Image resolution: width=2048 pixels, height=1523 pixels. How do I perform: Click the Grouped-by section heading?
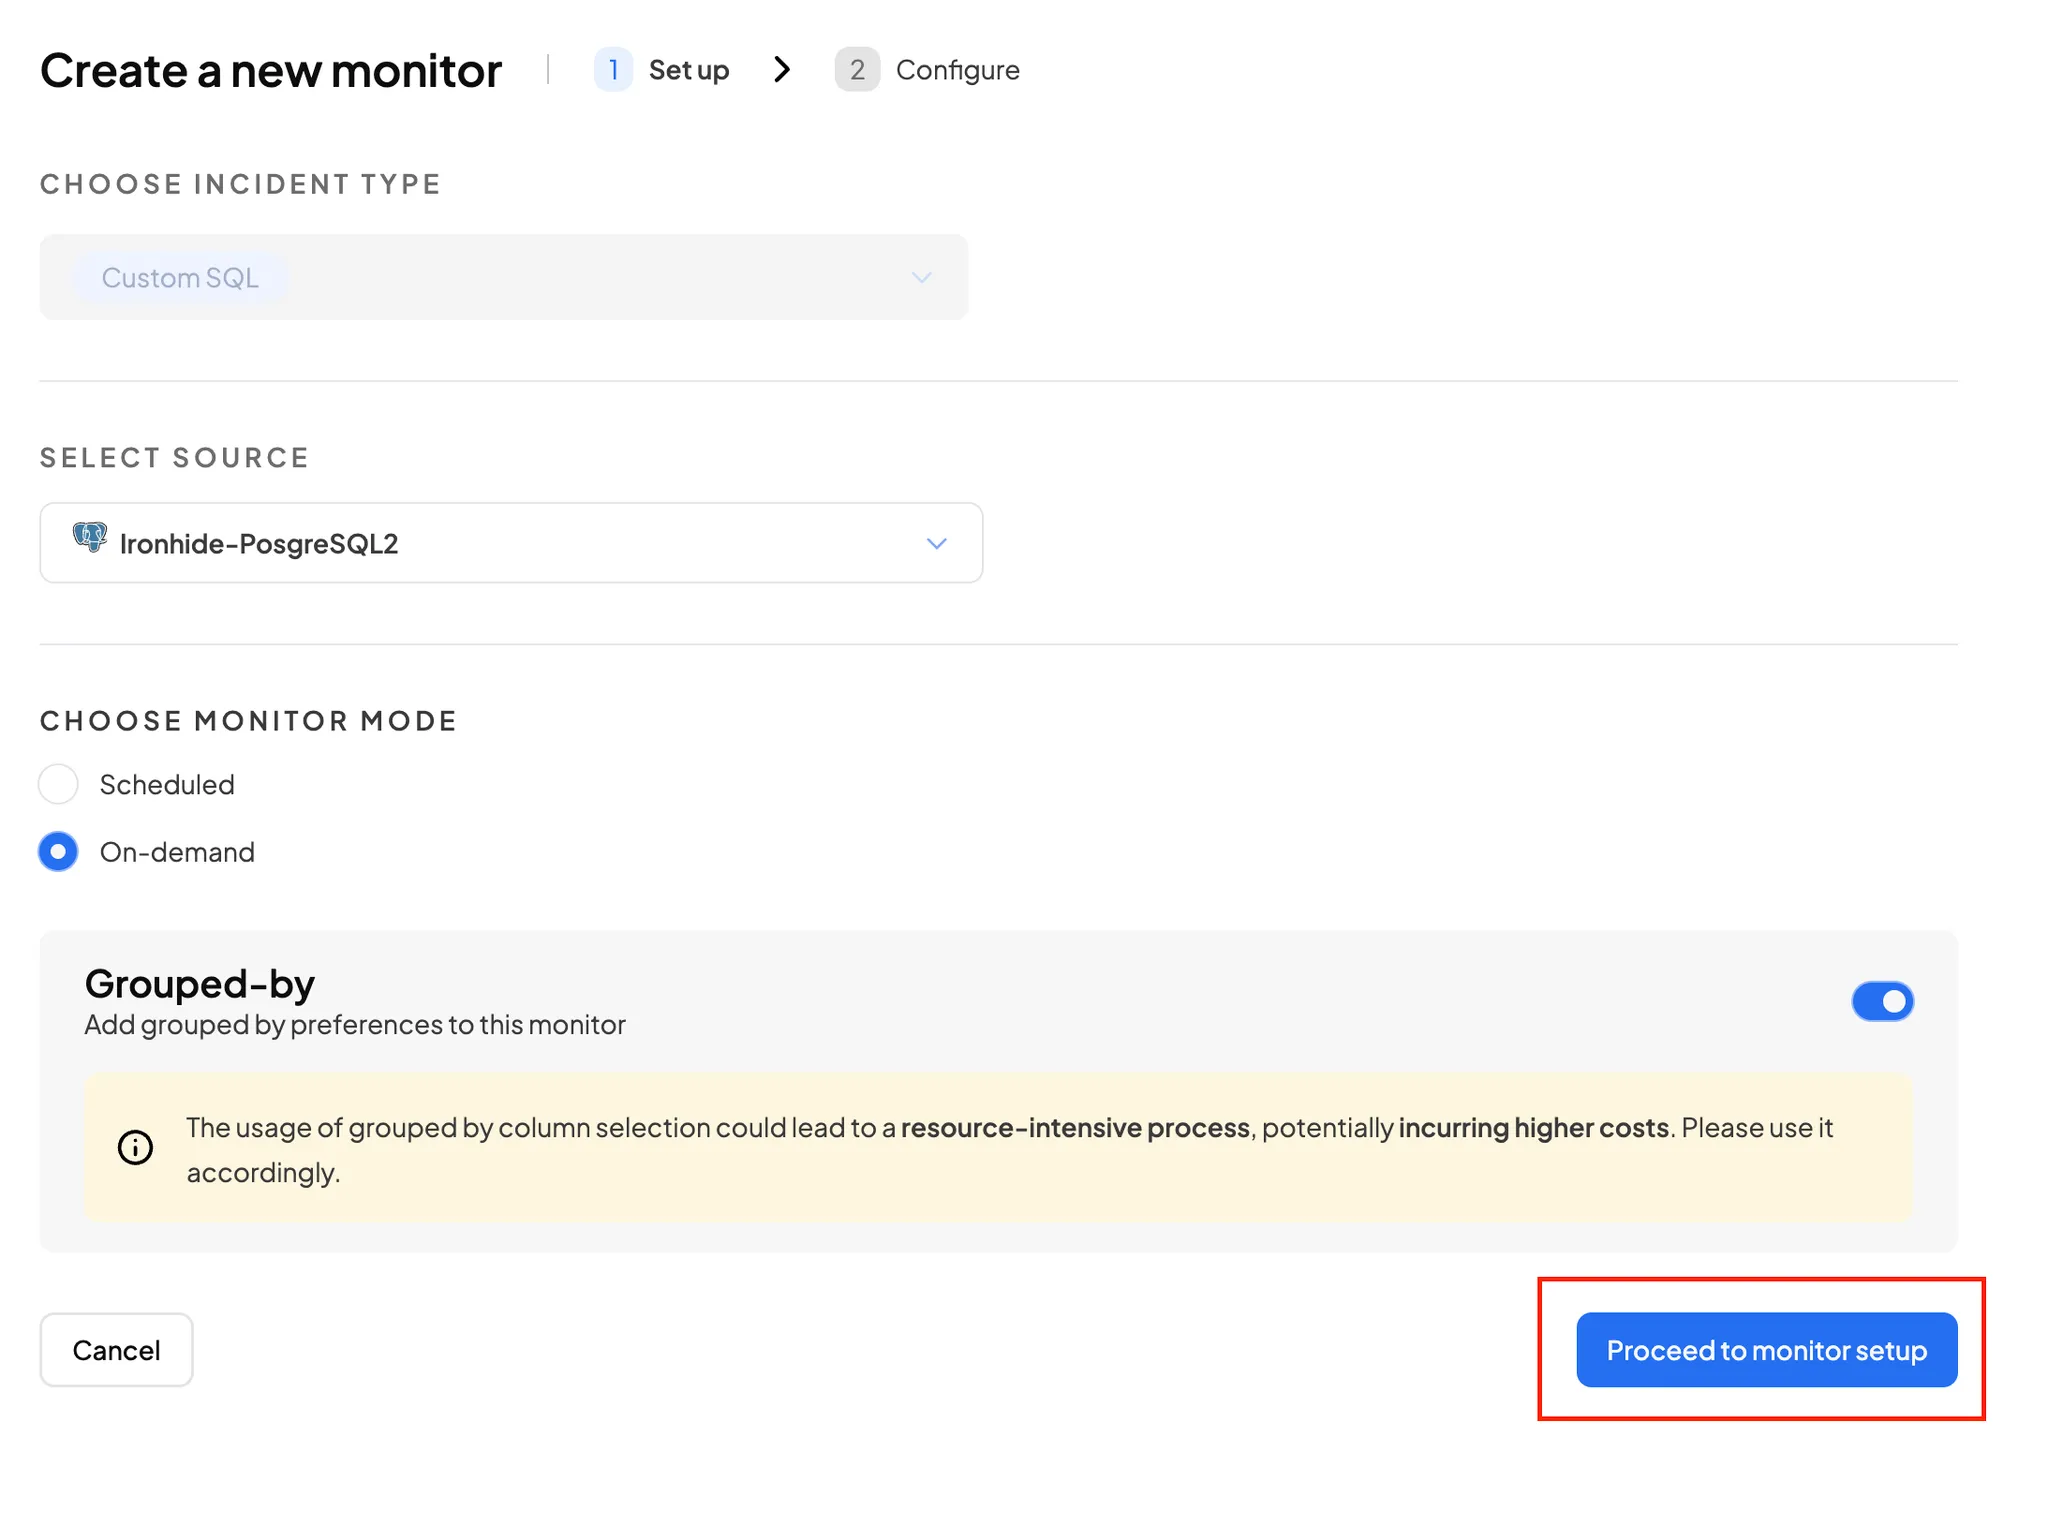(200, 984)
